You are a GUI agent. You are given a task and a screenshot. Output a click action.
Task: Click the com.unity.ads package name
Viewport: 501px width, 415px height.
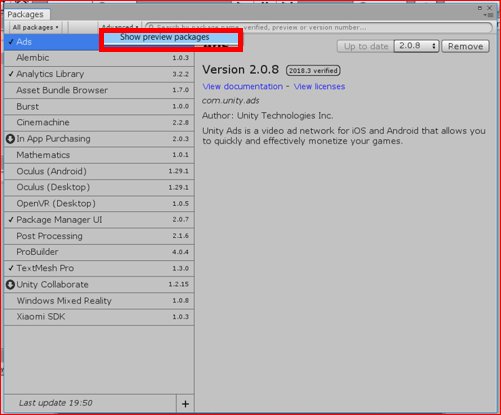[230, 101]
